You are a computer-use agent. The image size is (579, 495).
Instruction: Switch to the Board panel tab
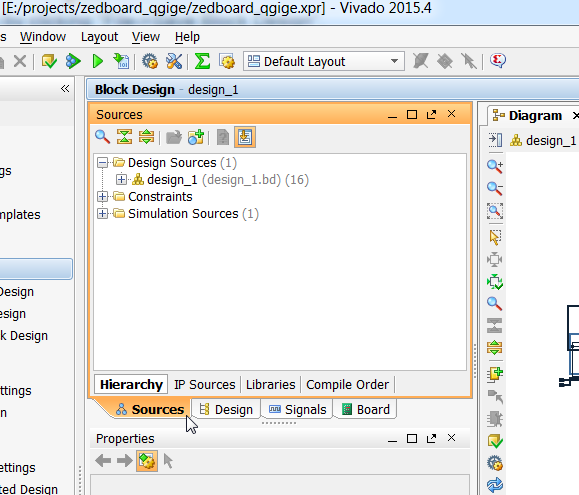click(x=366, y=409)
